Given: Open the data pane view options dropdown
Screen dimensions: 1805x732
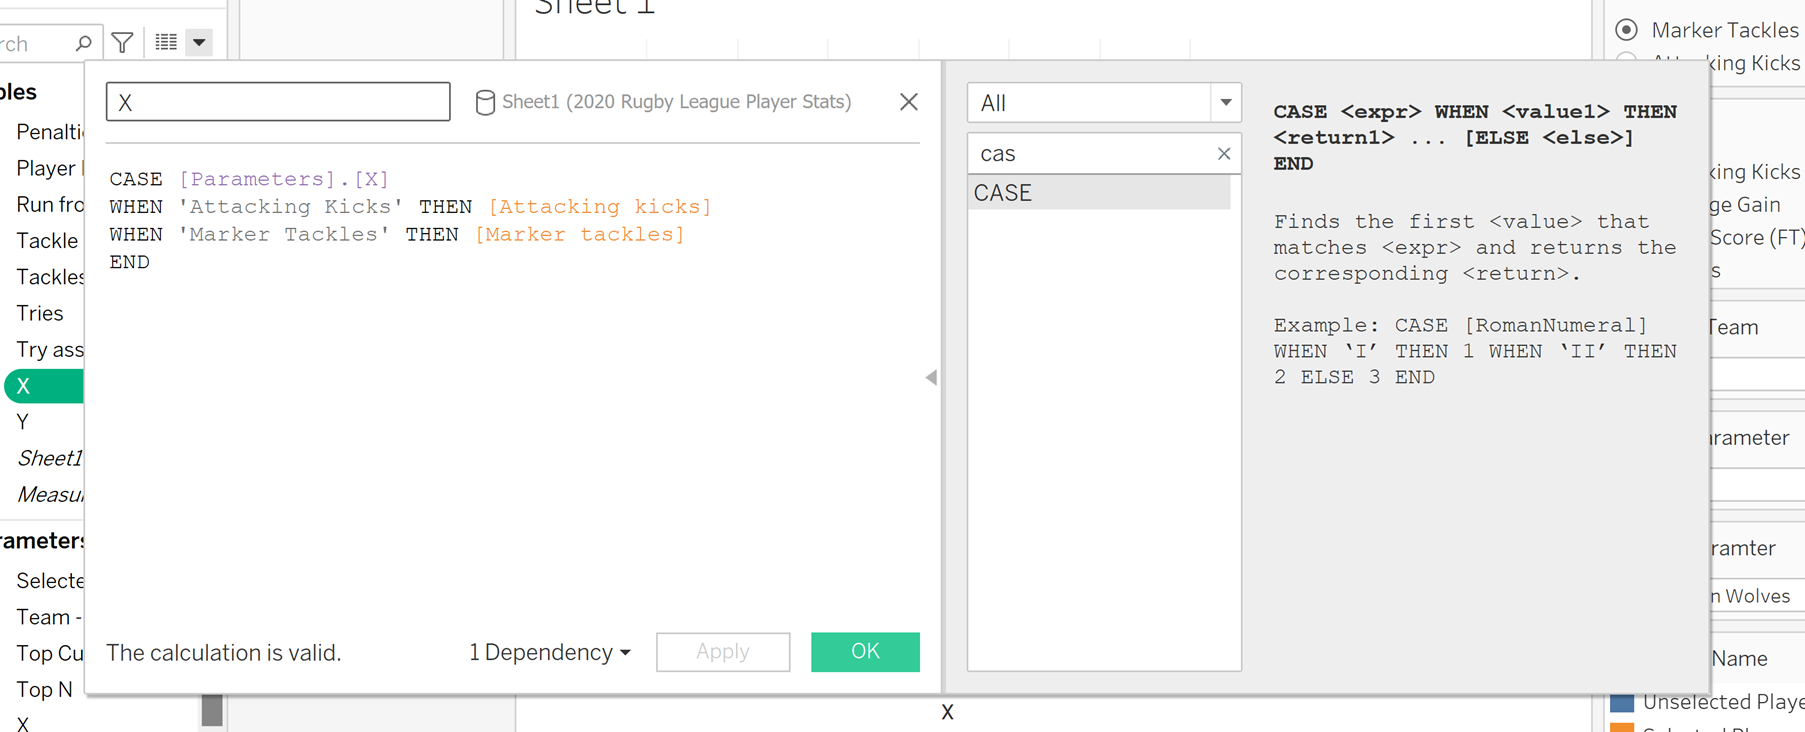Looking at the screenshot, I should [199, 43].
